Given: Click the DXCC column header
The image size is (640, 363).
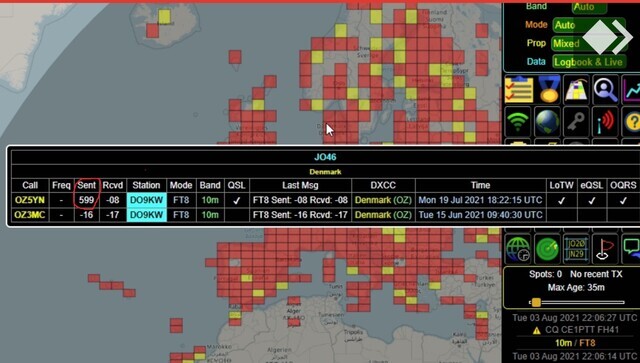Looking at the screenshot, I should pos(383,185).
